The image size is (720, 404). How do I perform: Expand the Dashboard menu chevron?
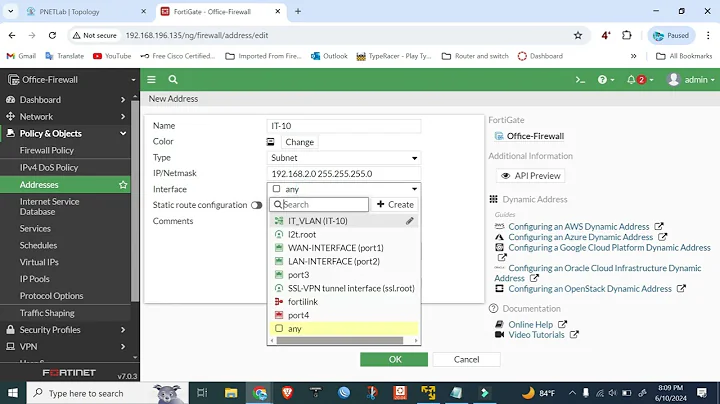click(x=123, y=100)
